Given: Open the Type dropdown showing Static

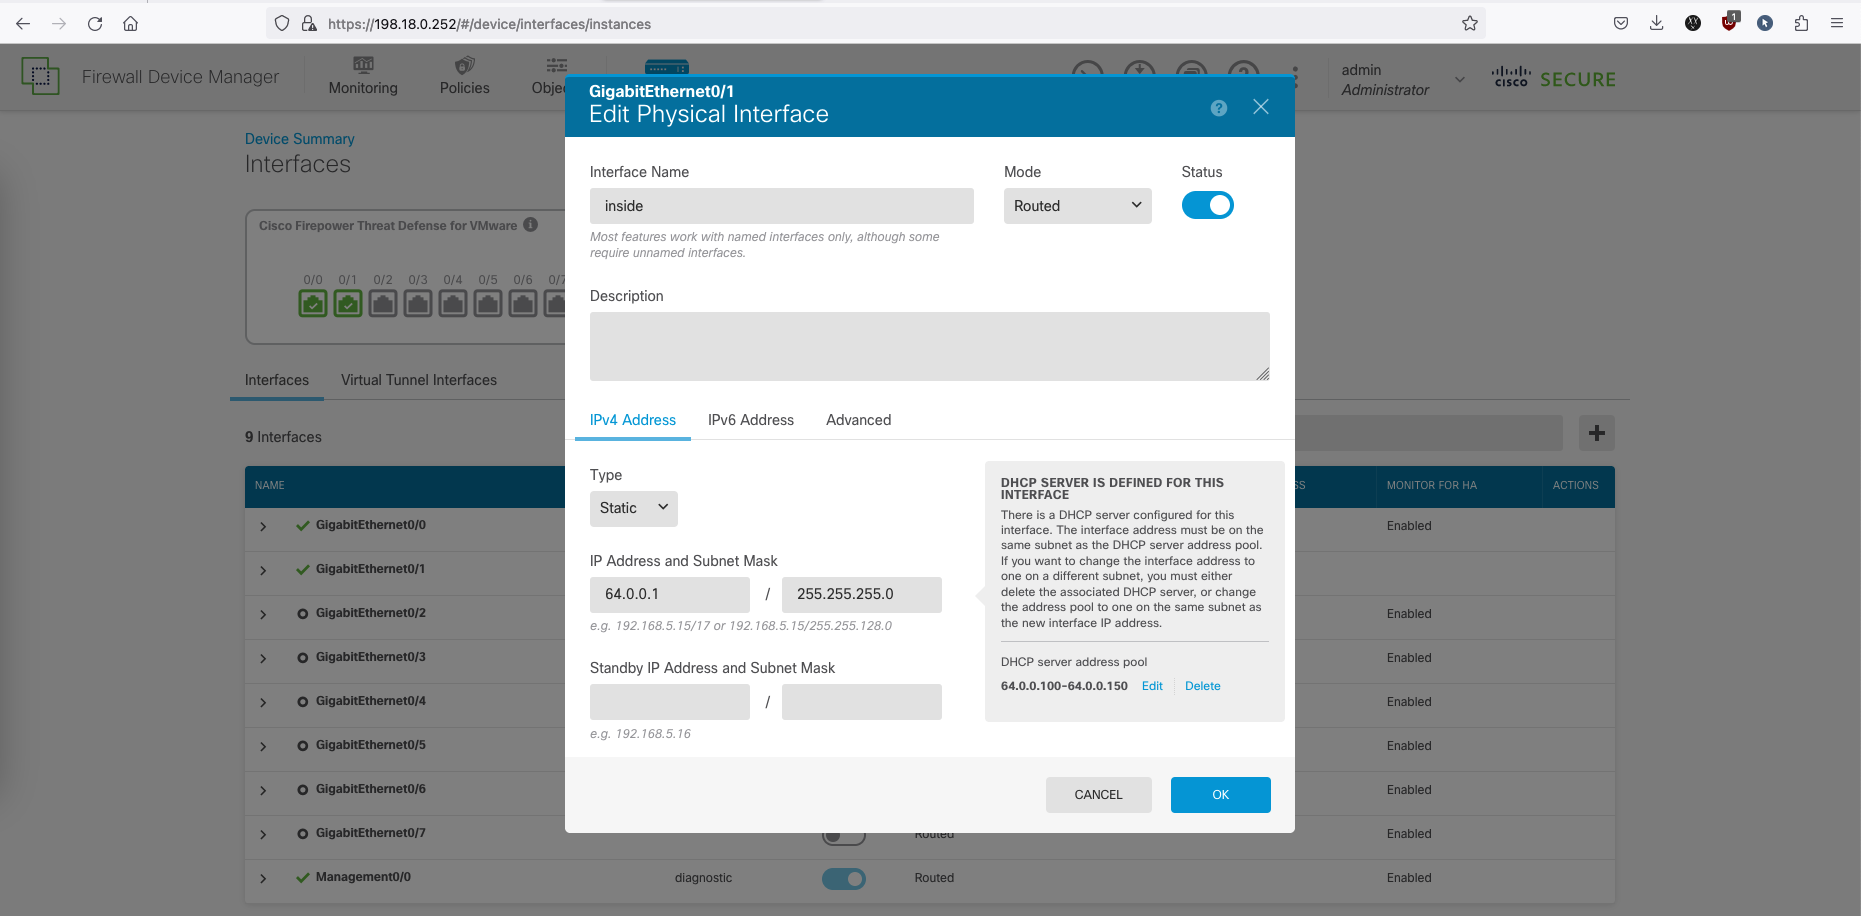Looking at the screenshot, I should (x=633, y=508).
